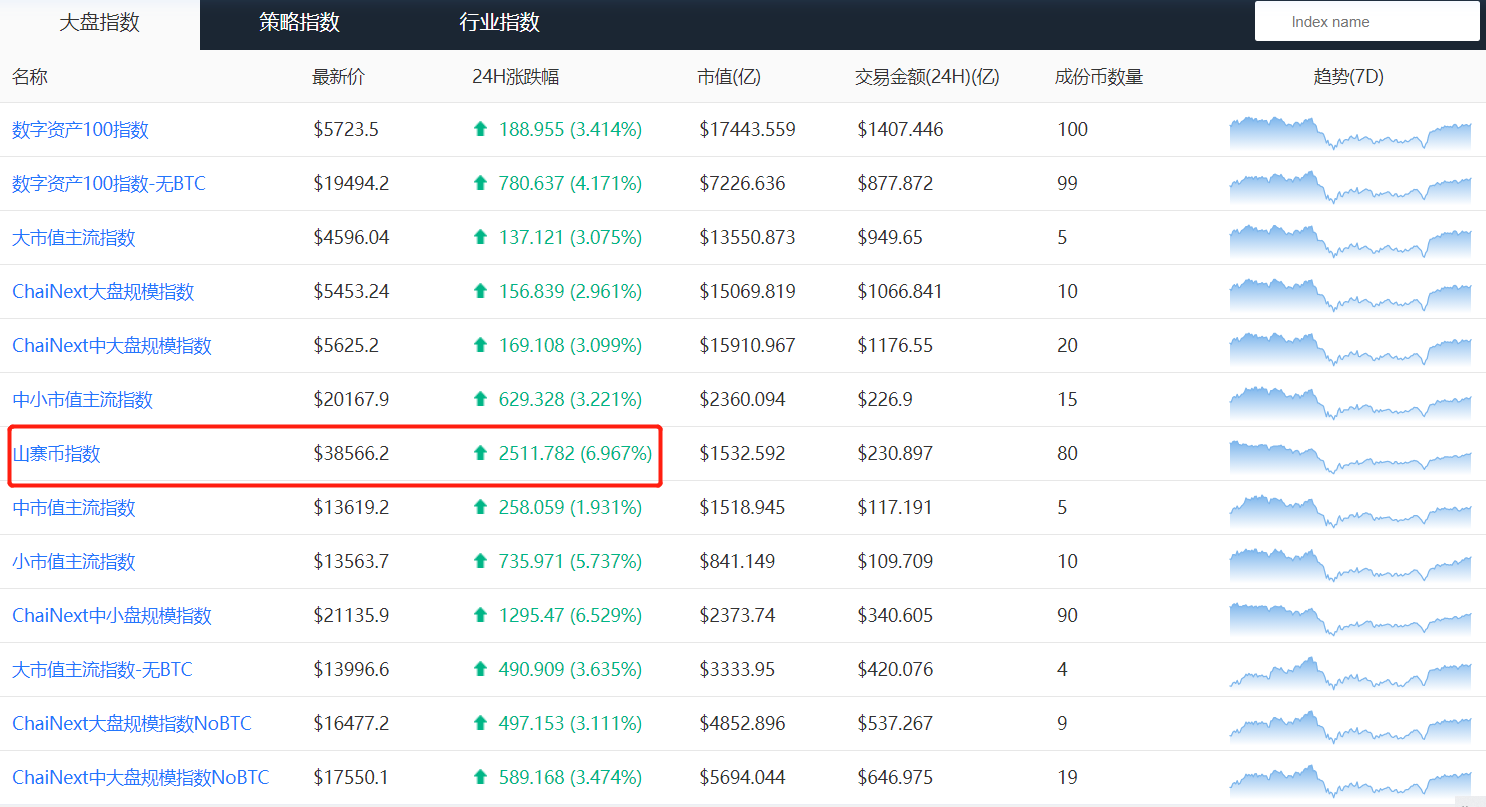The image size is (1486, 807).
Task: Click the market cap $1532.592
Action: tap(742, 454)
